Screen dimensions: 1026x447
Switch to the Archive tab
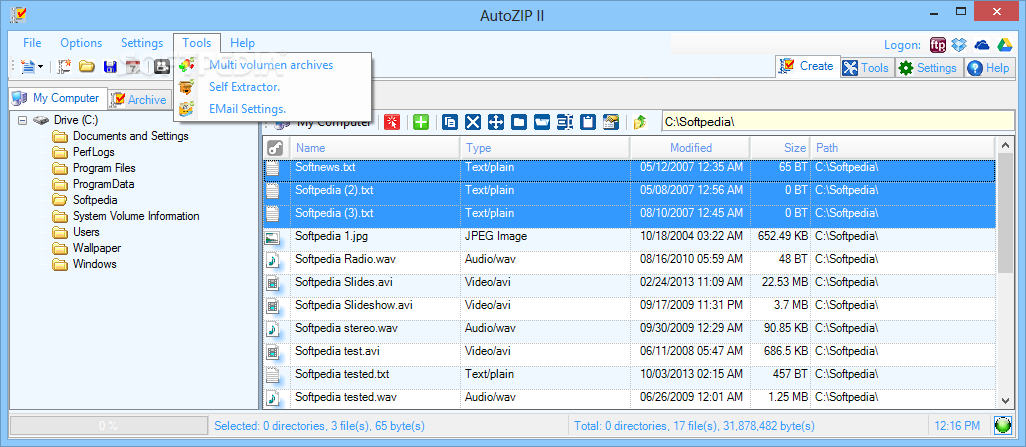pos(139,99)
